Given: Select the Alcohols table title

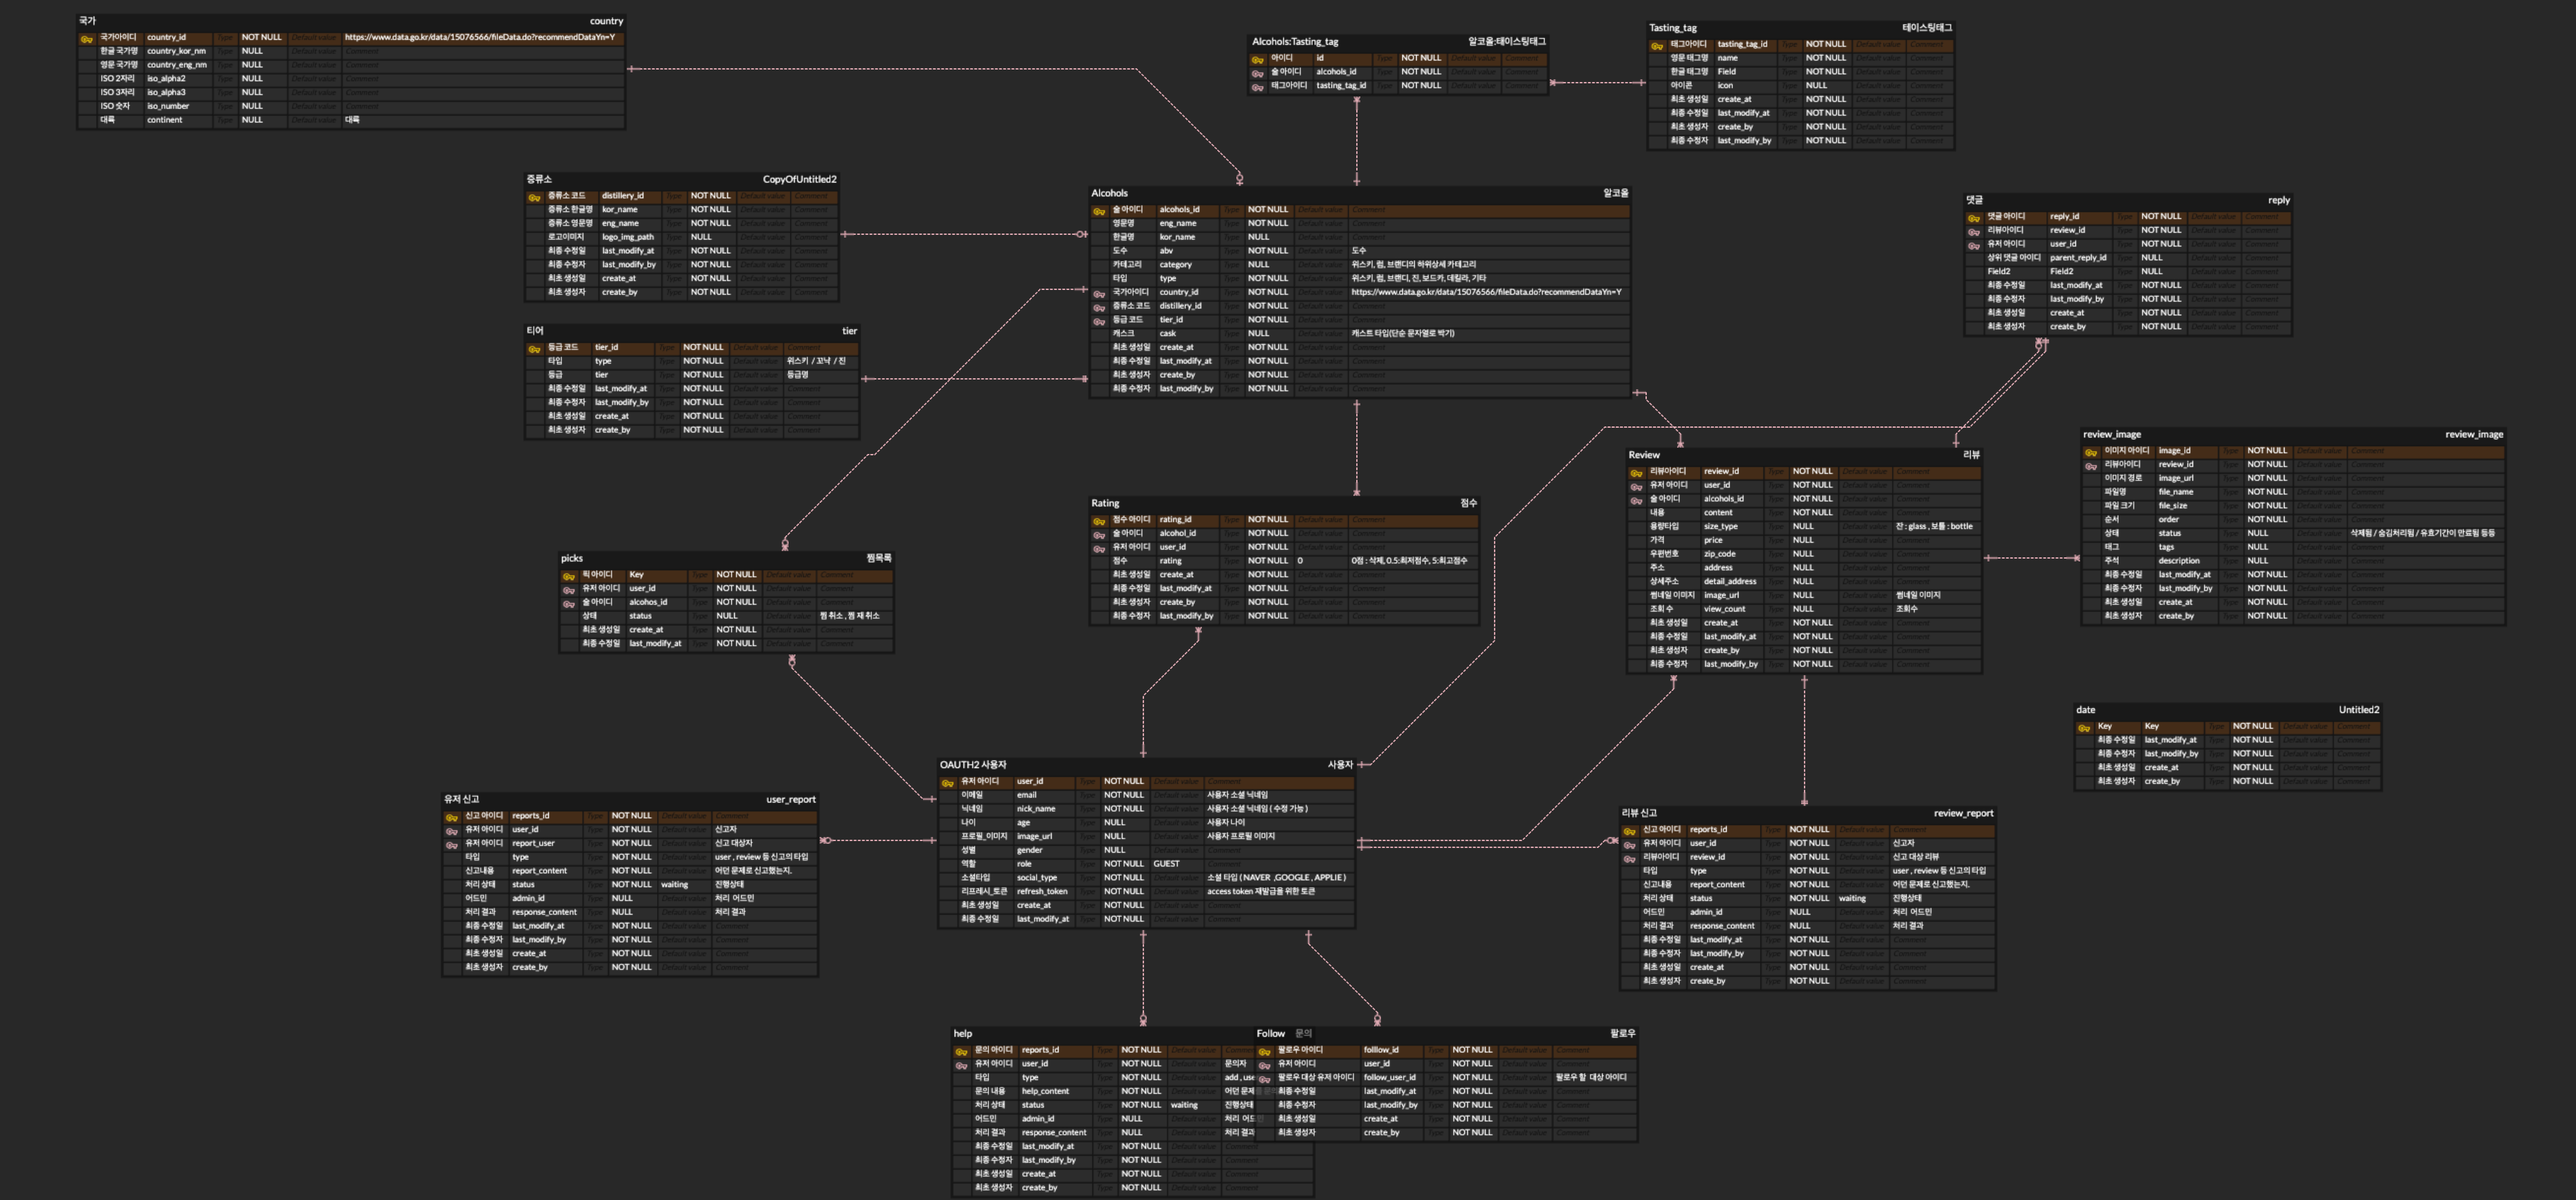Looking at the screenshot, I should (x=1109, y=193).
